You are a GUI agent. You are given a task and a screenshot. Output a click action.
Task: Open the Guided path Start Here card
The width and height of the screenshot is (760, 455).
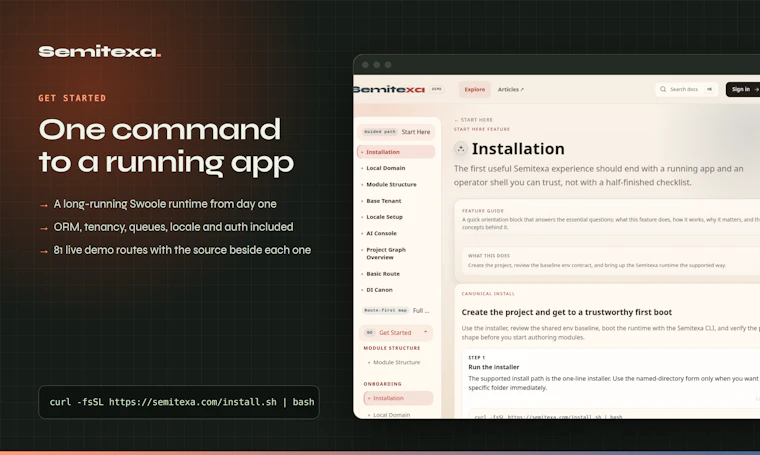(396, 132)
